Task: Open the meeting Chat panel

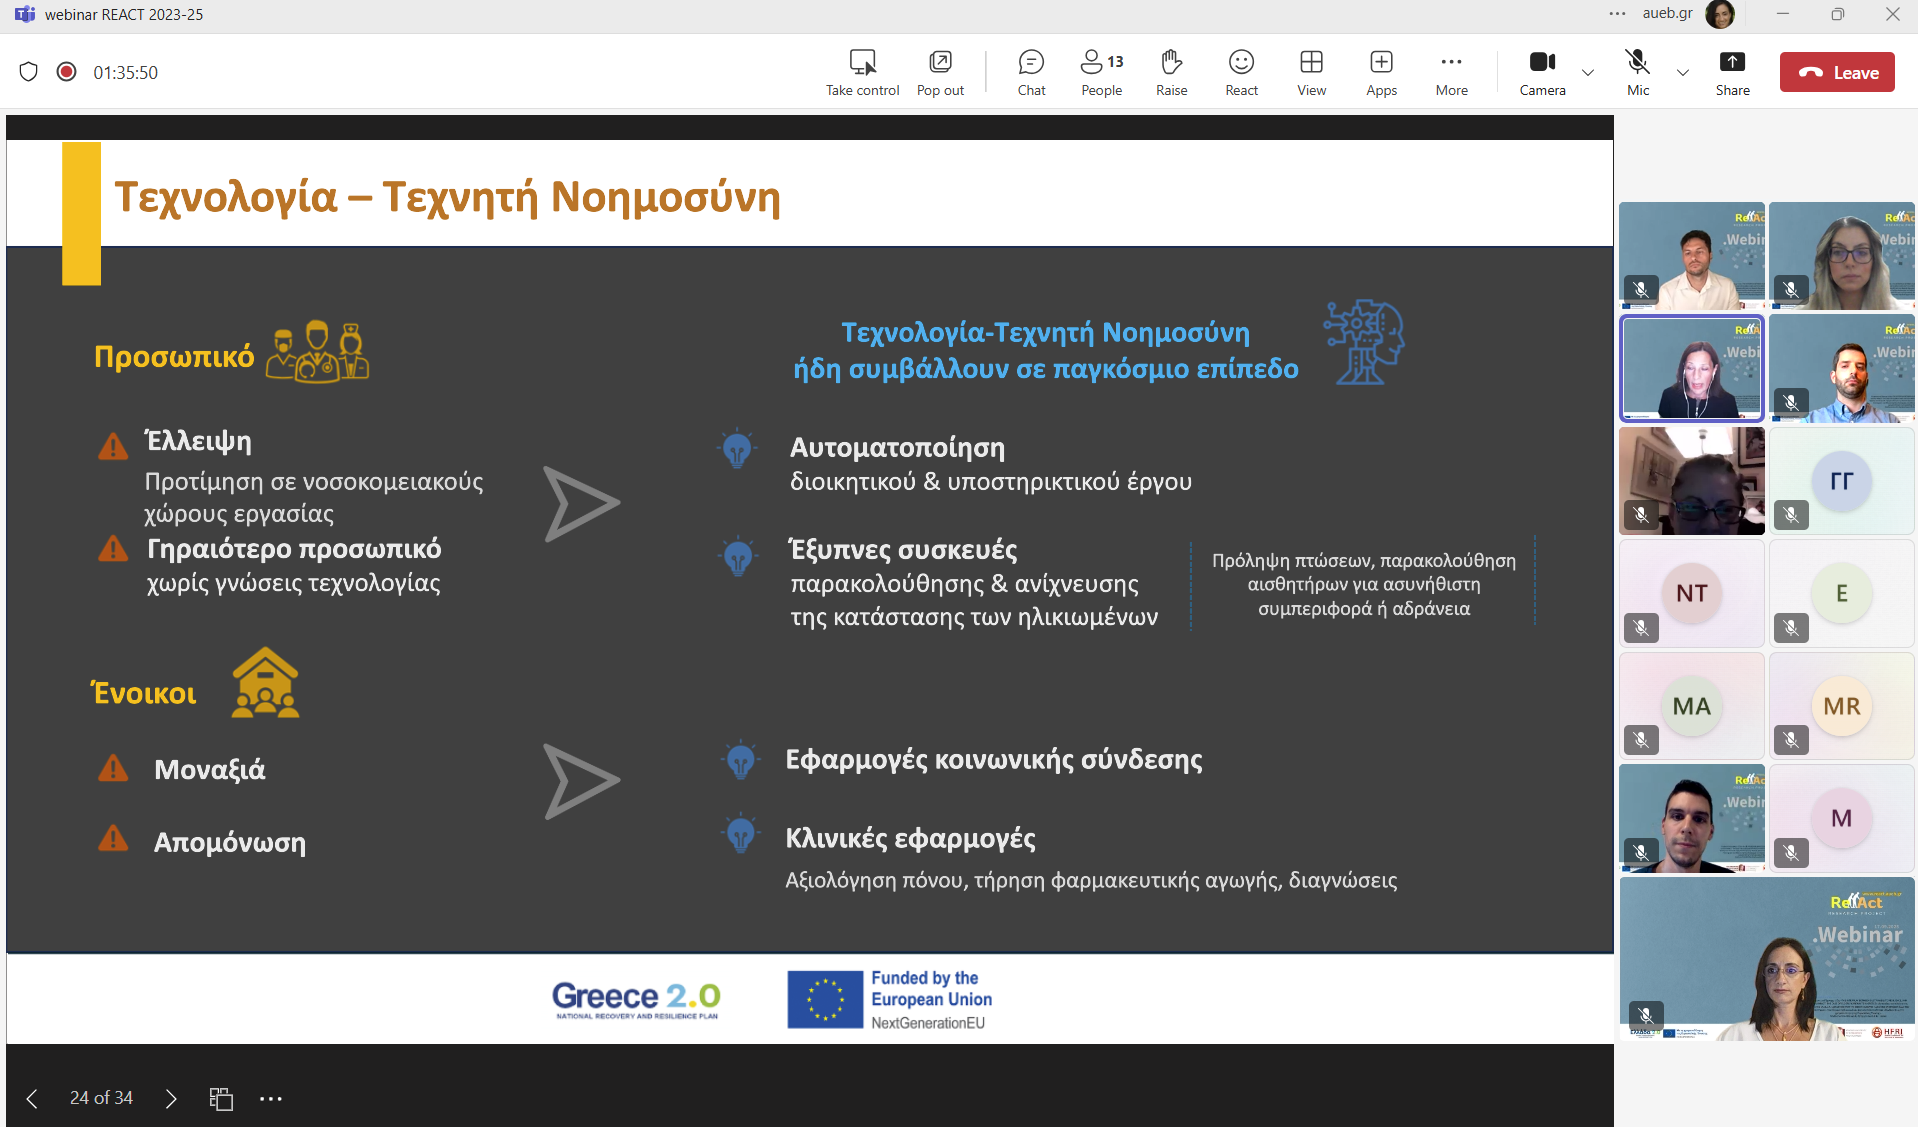Action: point(1031,73)
